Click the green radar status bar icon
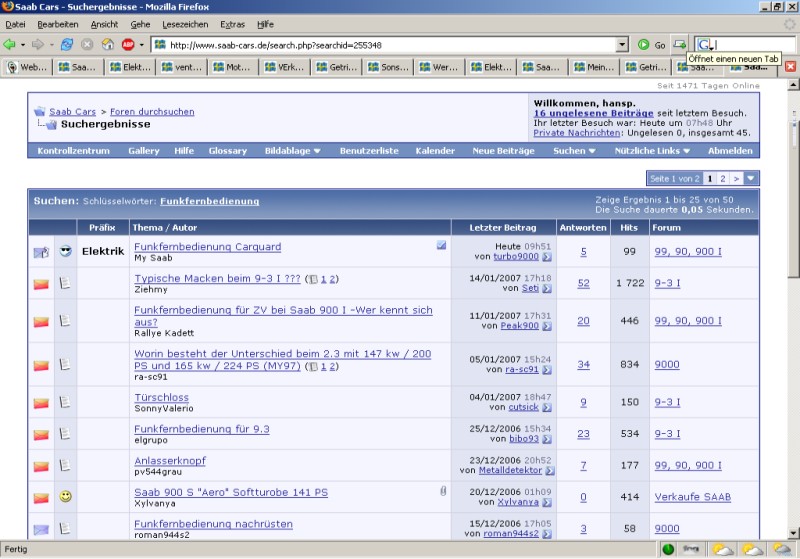This screenshot has width=800, height=559. pos(668,549)
